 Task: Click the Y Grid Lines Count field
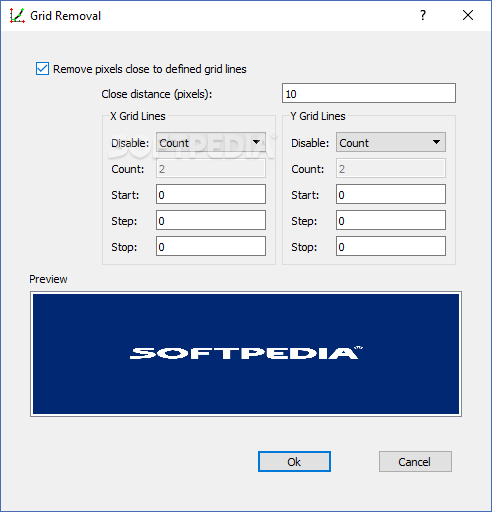tap(391, 168)
